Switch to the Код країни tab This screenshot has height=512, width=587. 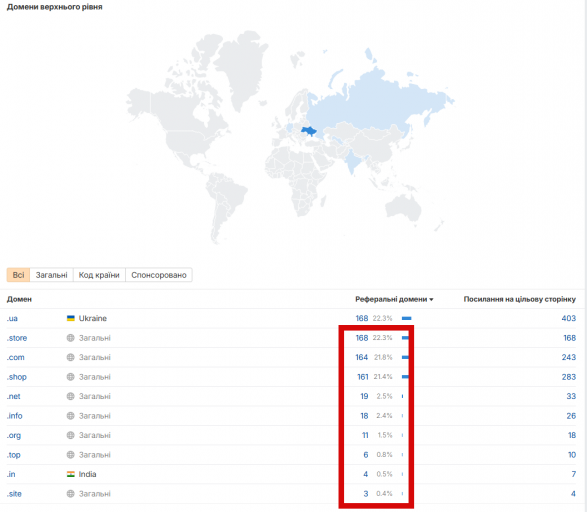pos(99,275)
